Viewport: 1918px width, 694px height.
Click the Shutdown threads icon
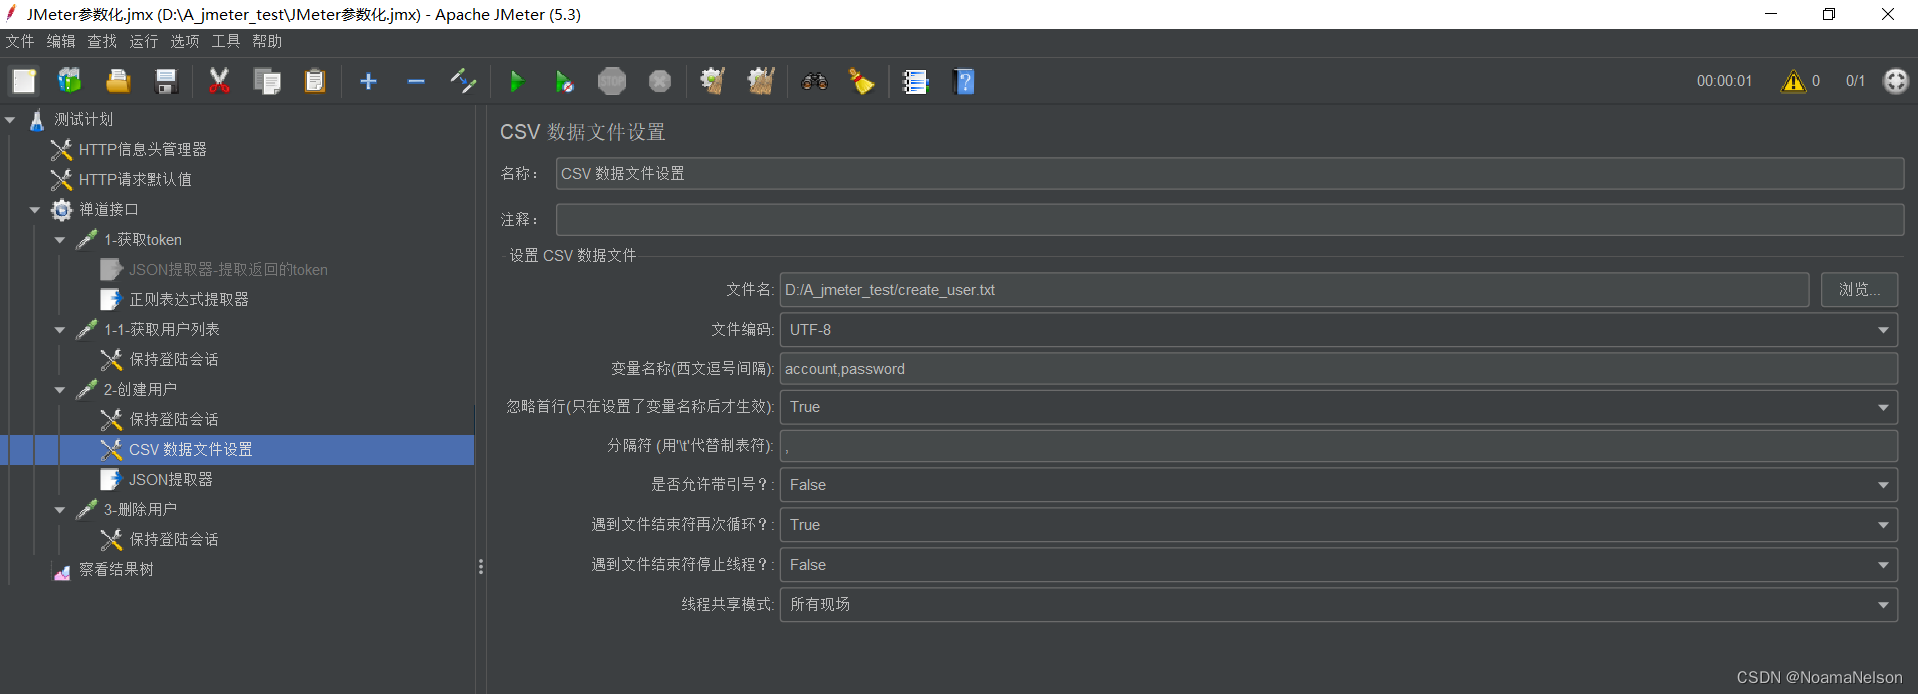660,81
